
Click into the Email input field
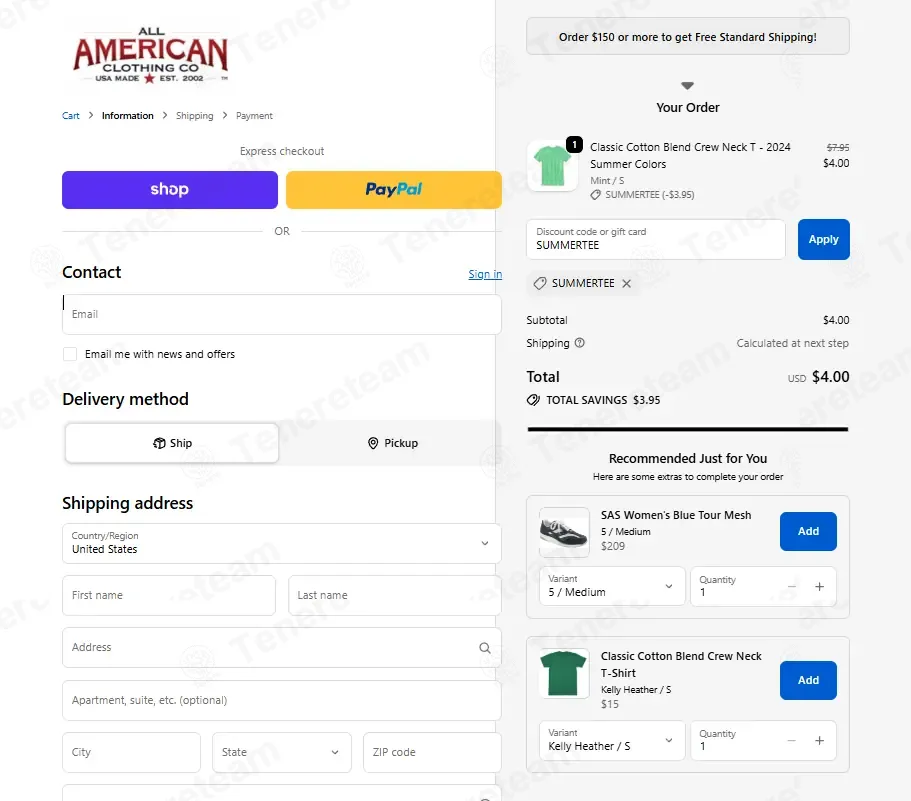click(282, 314)
